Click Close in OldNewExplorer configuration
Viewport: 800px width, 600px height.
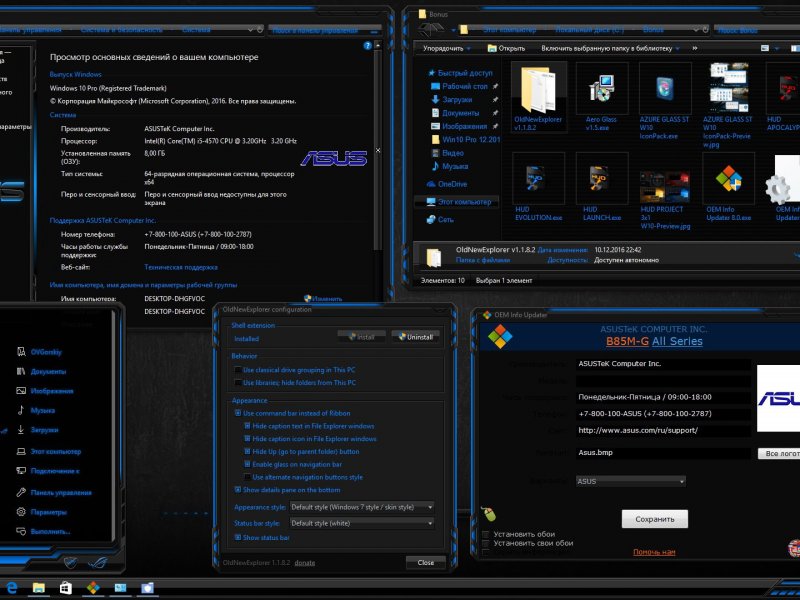point(426,562)
